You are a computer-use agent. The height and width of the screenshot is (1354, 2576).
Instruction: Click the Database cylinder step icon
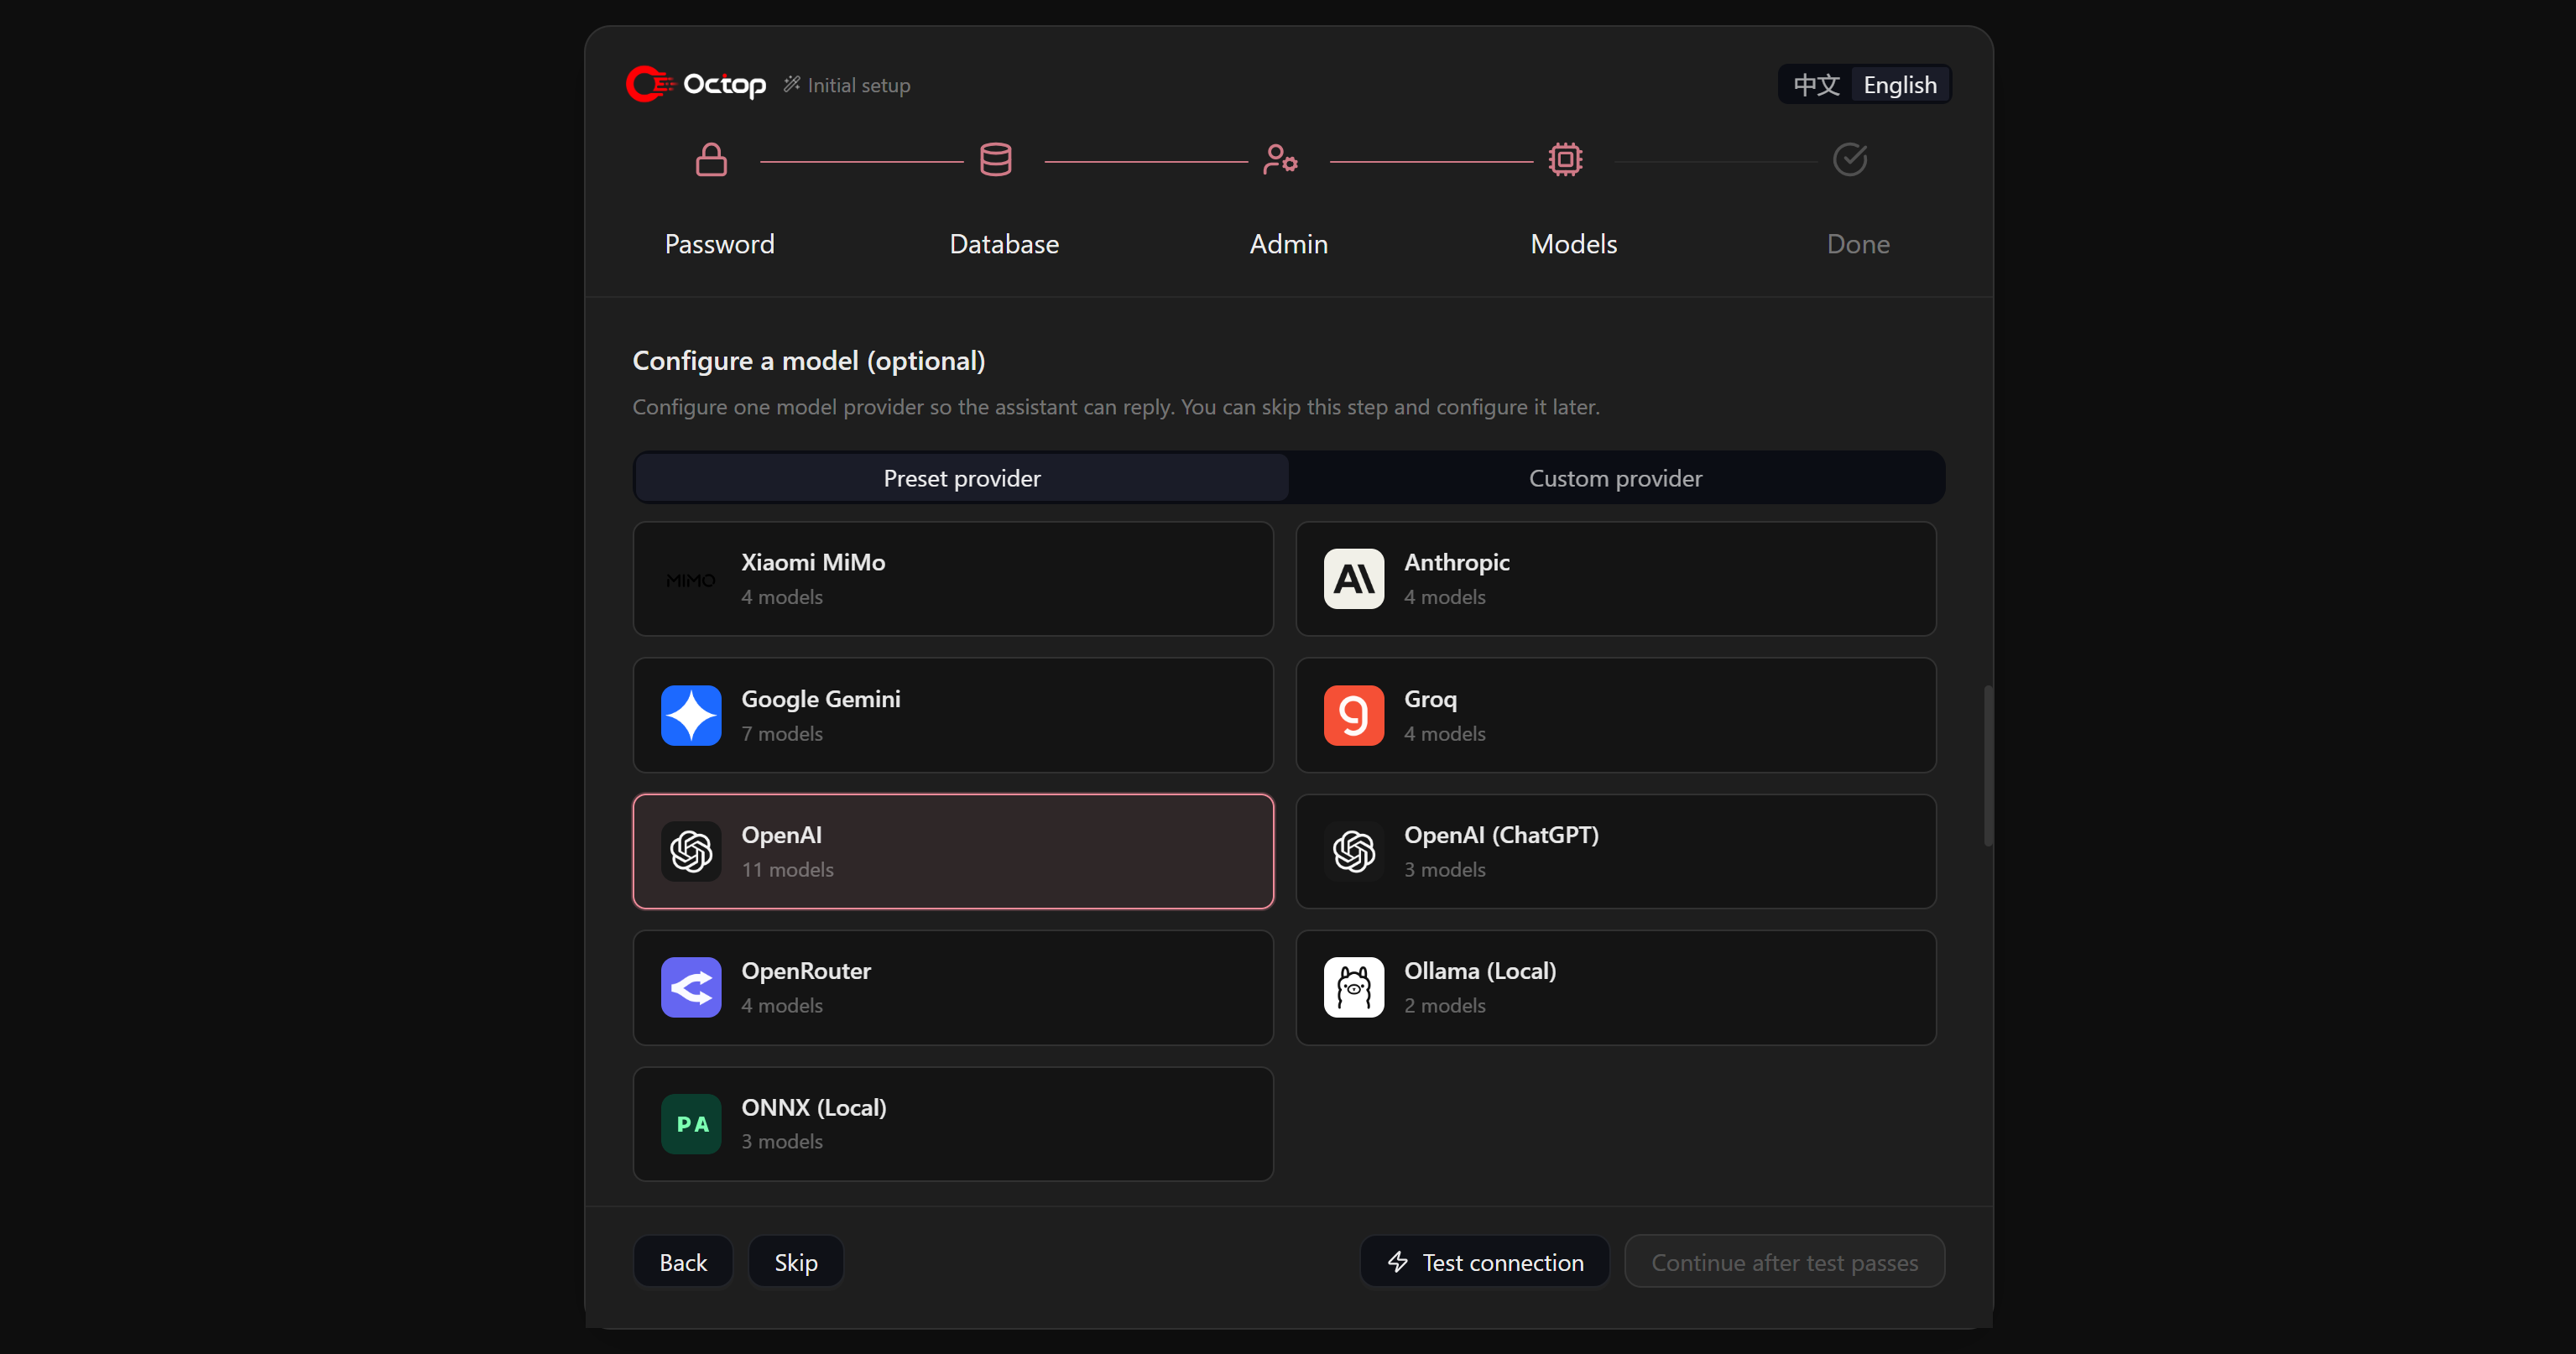(x=995, y=160)
